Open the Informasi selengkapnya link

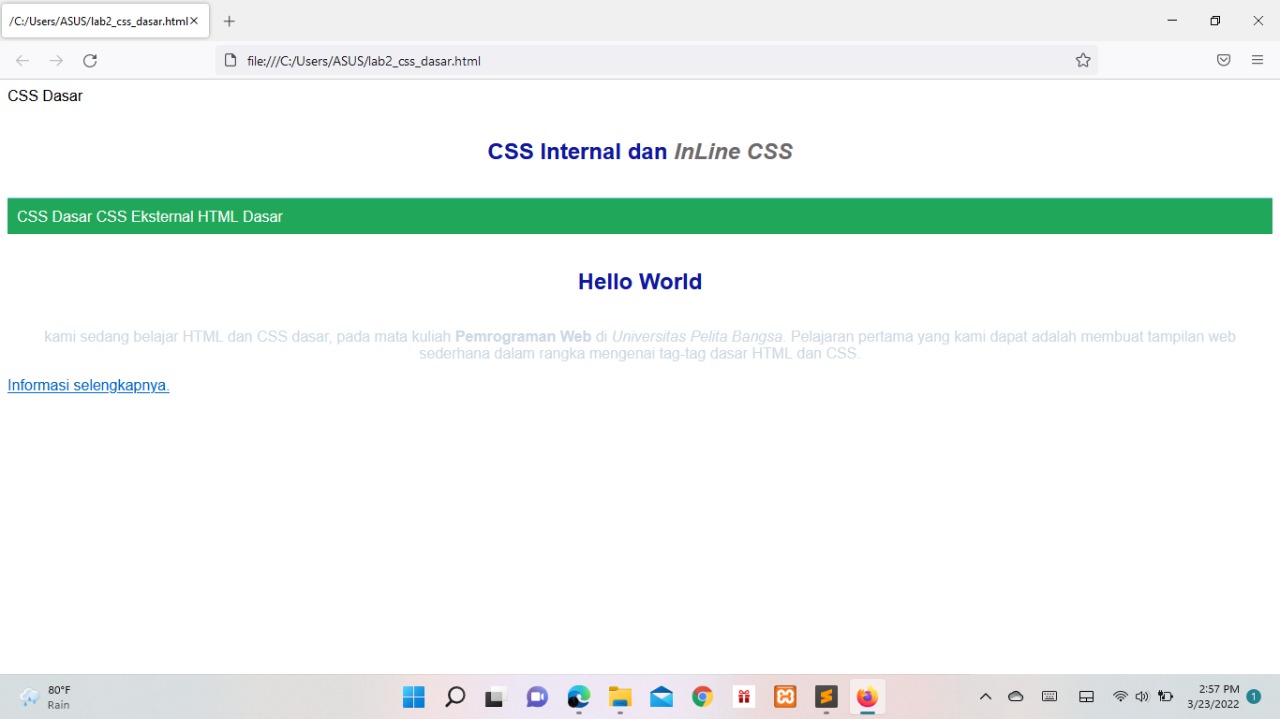pyautogui.click(x=88, y=385)
